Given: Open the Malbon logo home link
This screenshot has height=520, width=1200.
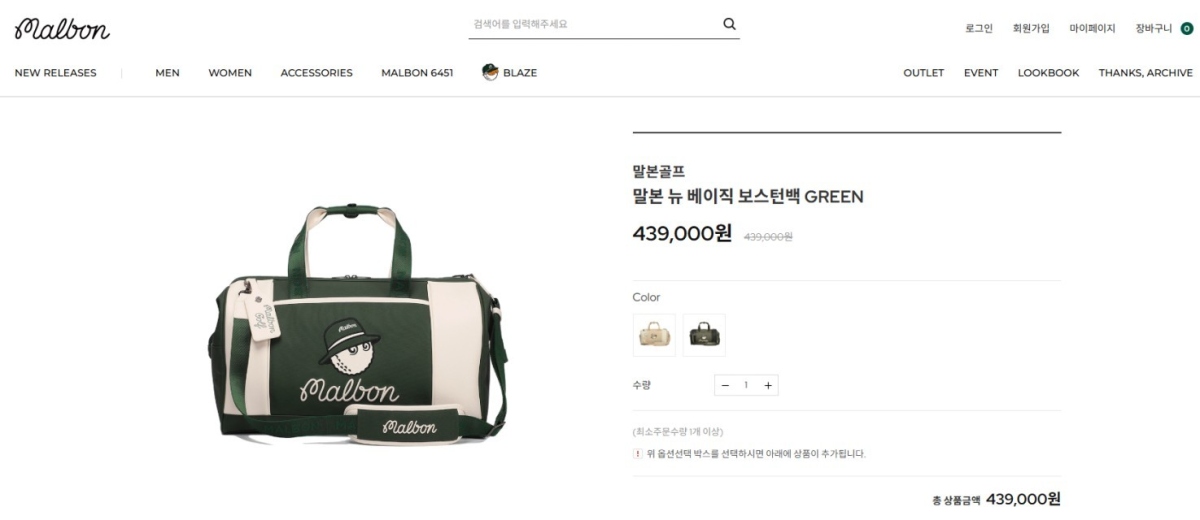Looking at the screenshot, I should click(x=62, y=28).
